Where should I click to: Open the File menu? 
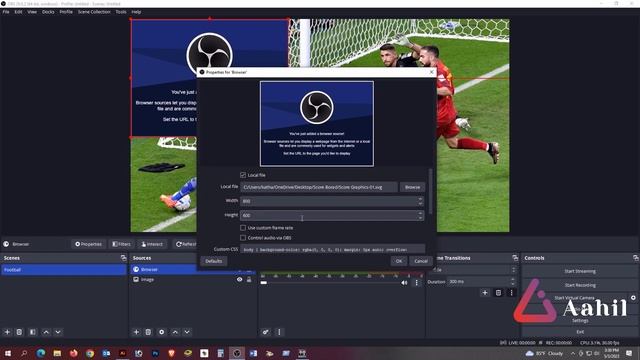coord(6,12)
